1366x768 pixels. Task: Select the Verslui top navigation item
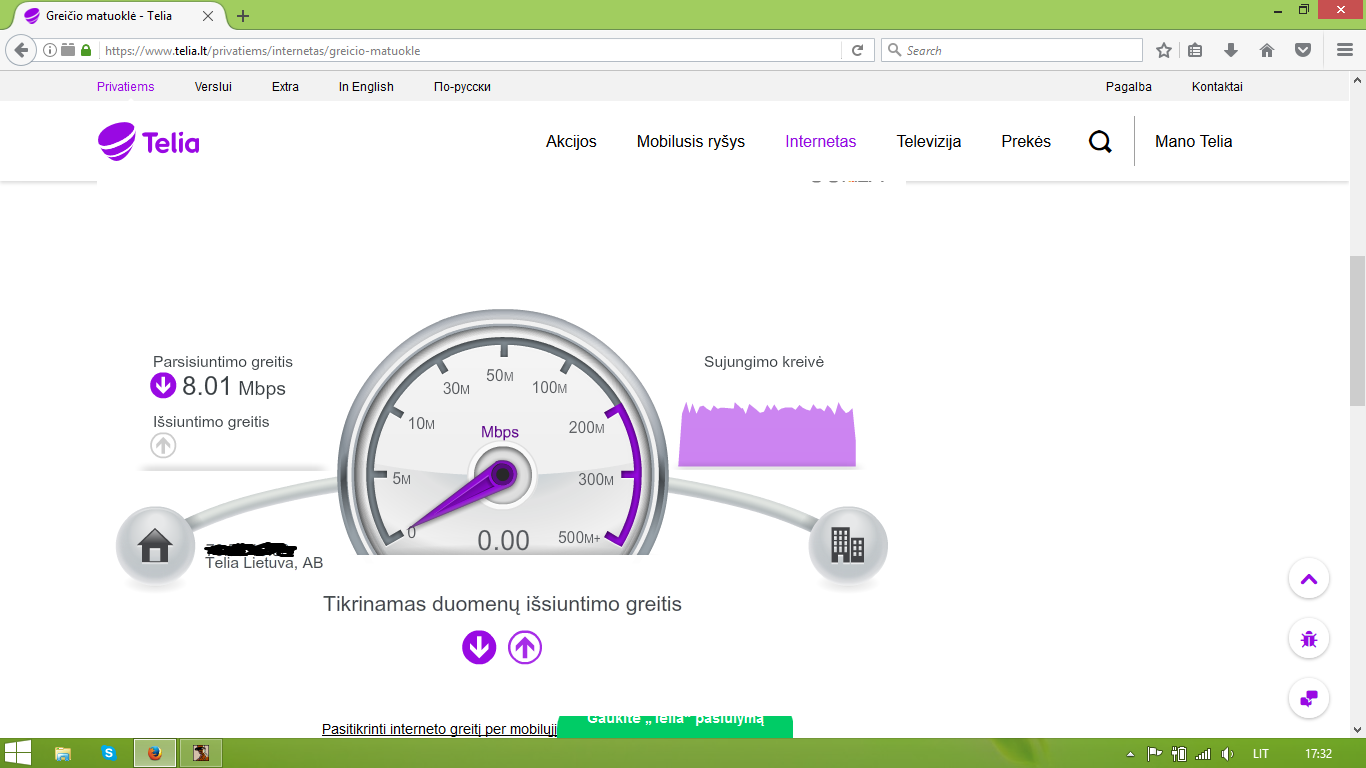click(213, 87)
